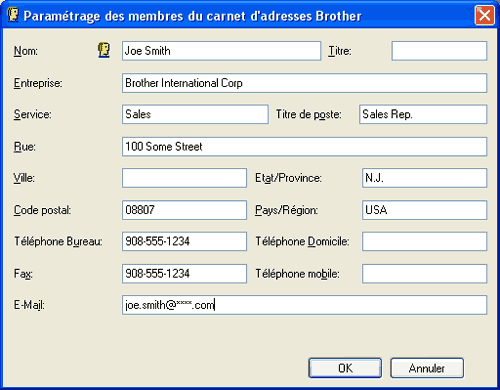500x390 pixels.
Task: Click the Service: label
Action: click(32, 114)
